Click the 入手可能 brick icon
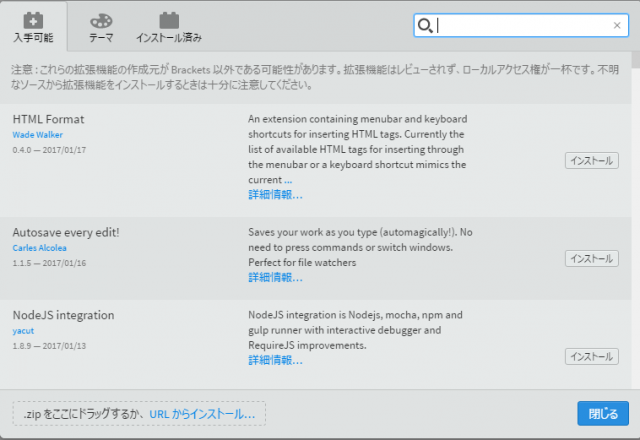The image size is (640, 440). point(33,20)
